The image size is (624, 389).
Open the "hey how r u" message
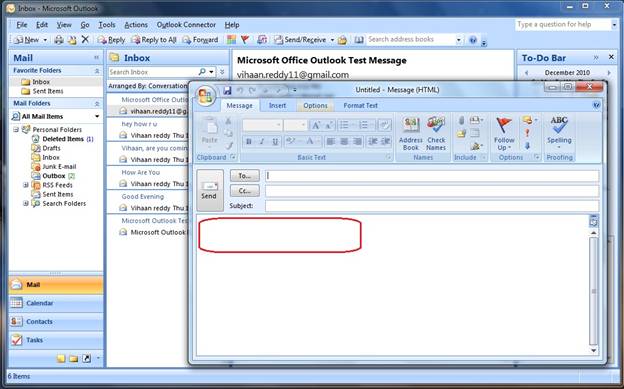pos(148,129)
